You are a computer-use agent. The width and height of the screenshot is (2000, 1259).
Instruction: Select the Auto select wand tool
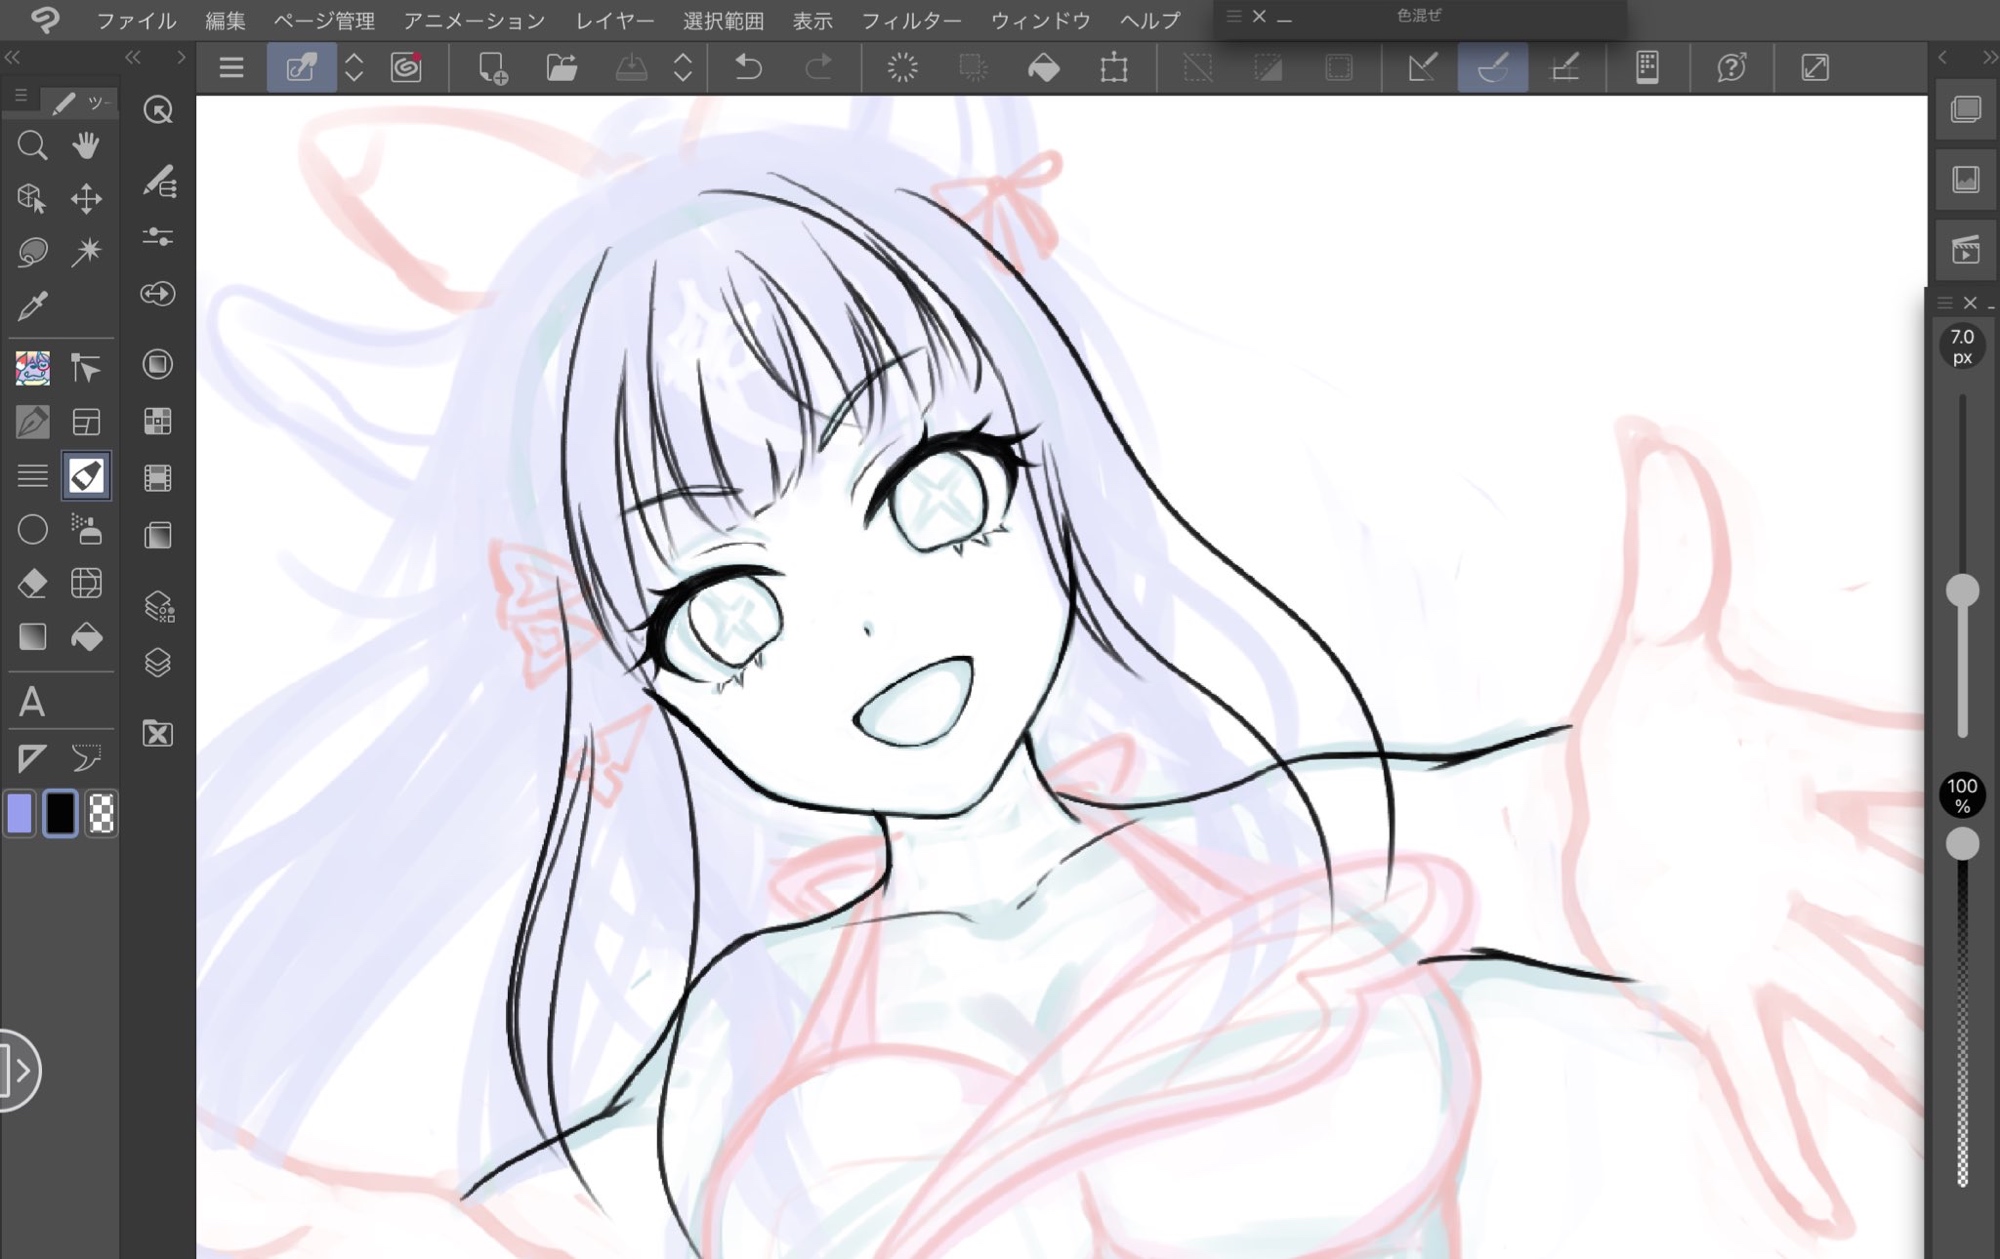(x=86, y=251)
